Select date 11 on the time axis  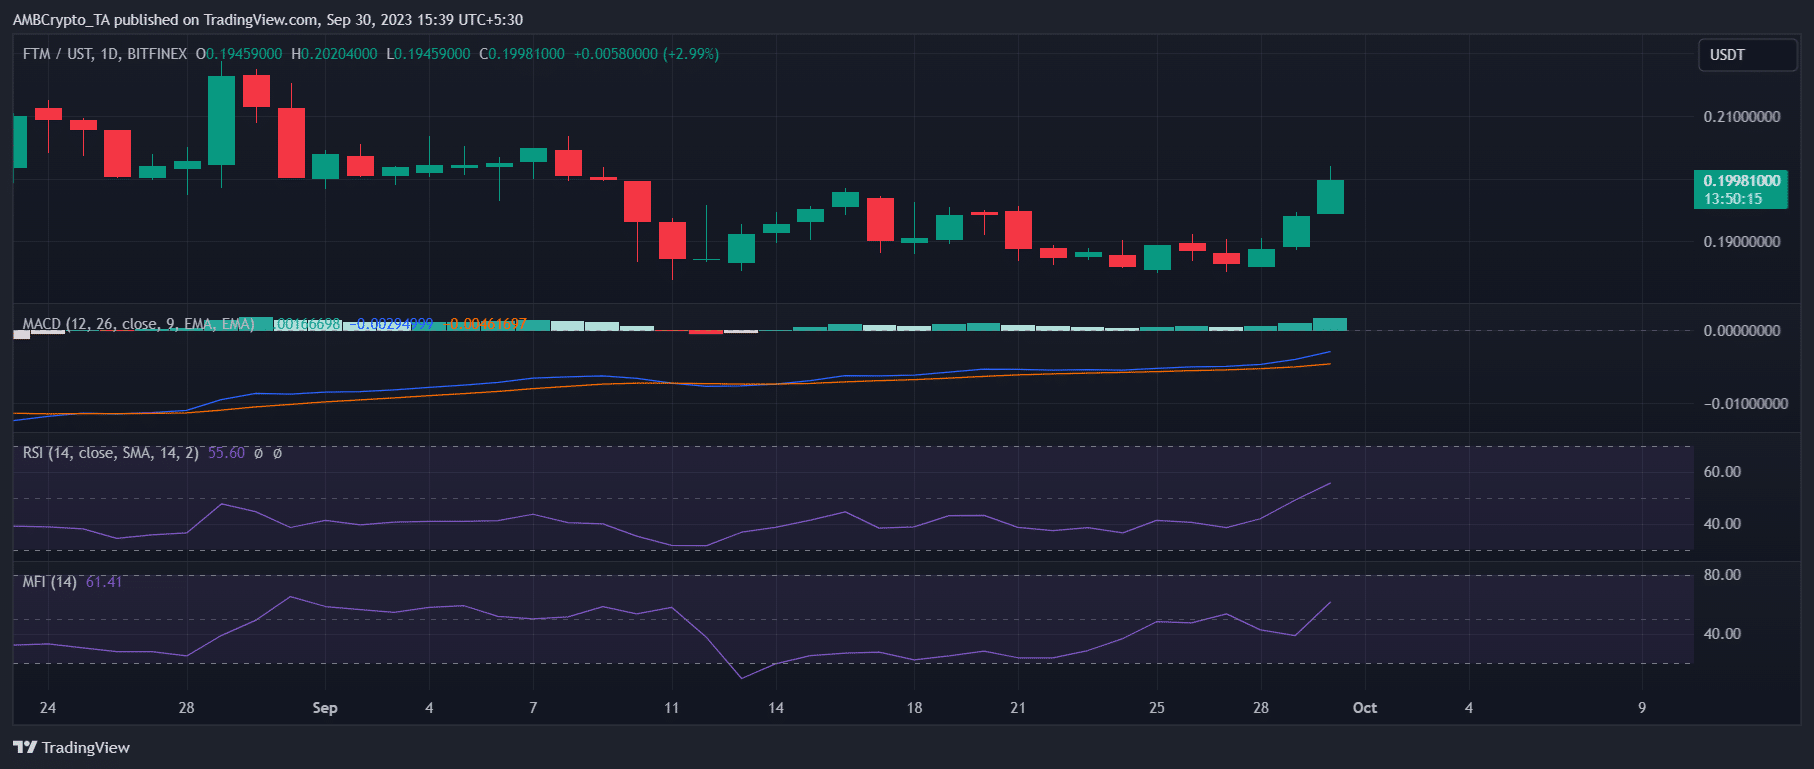click(671, 708)
